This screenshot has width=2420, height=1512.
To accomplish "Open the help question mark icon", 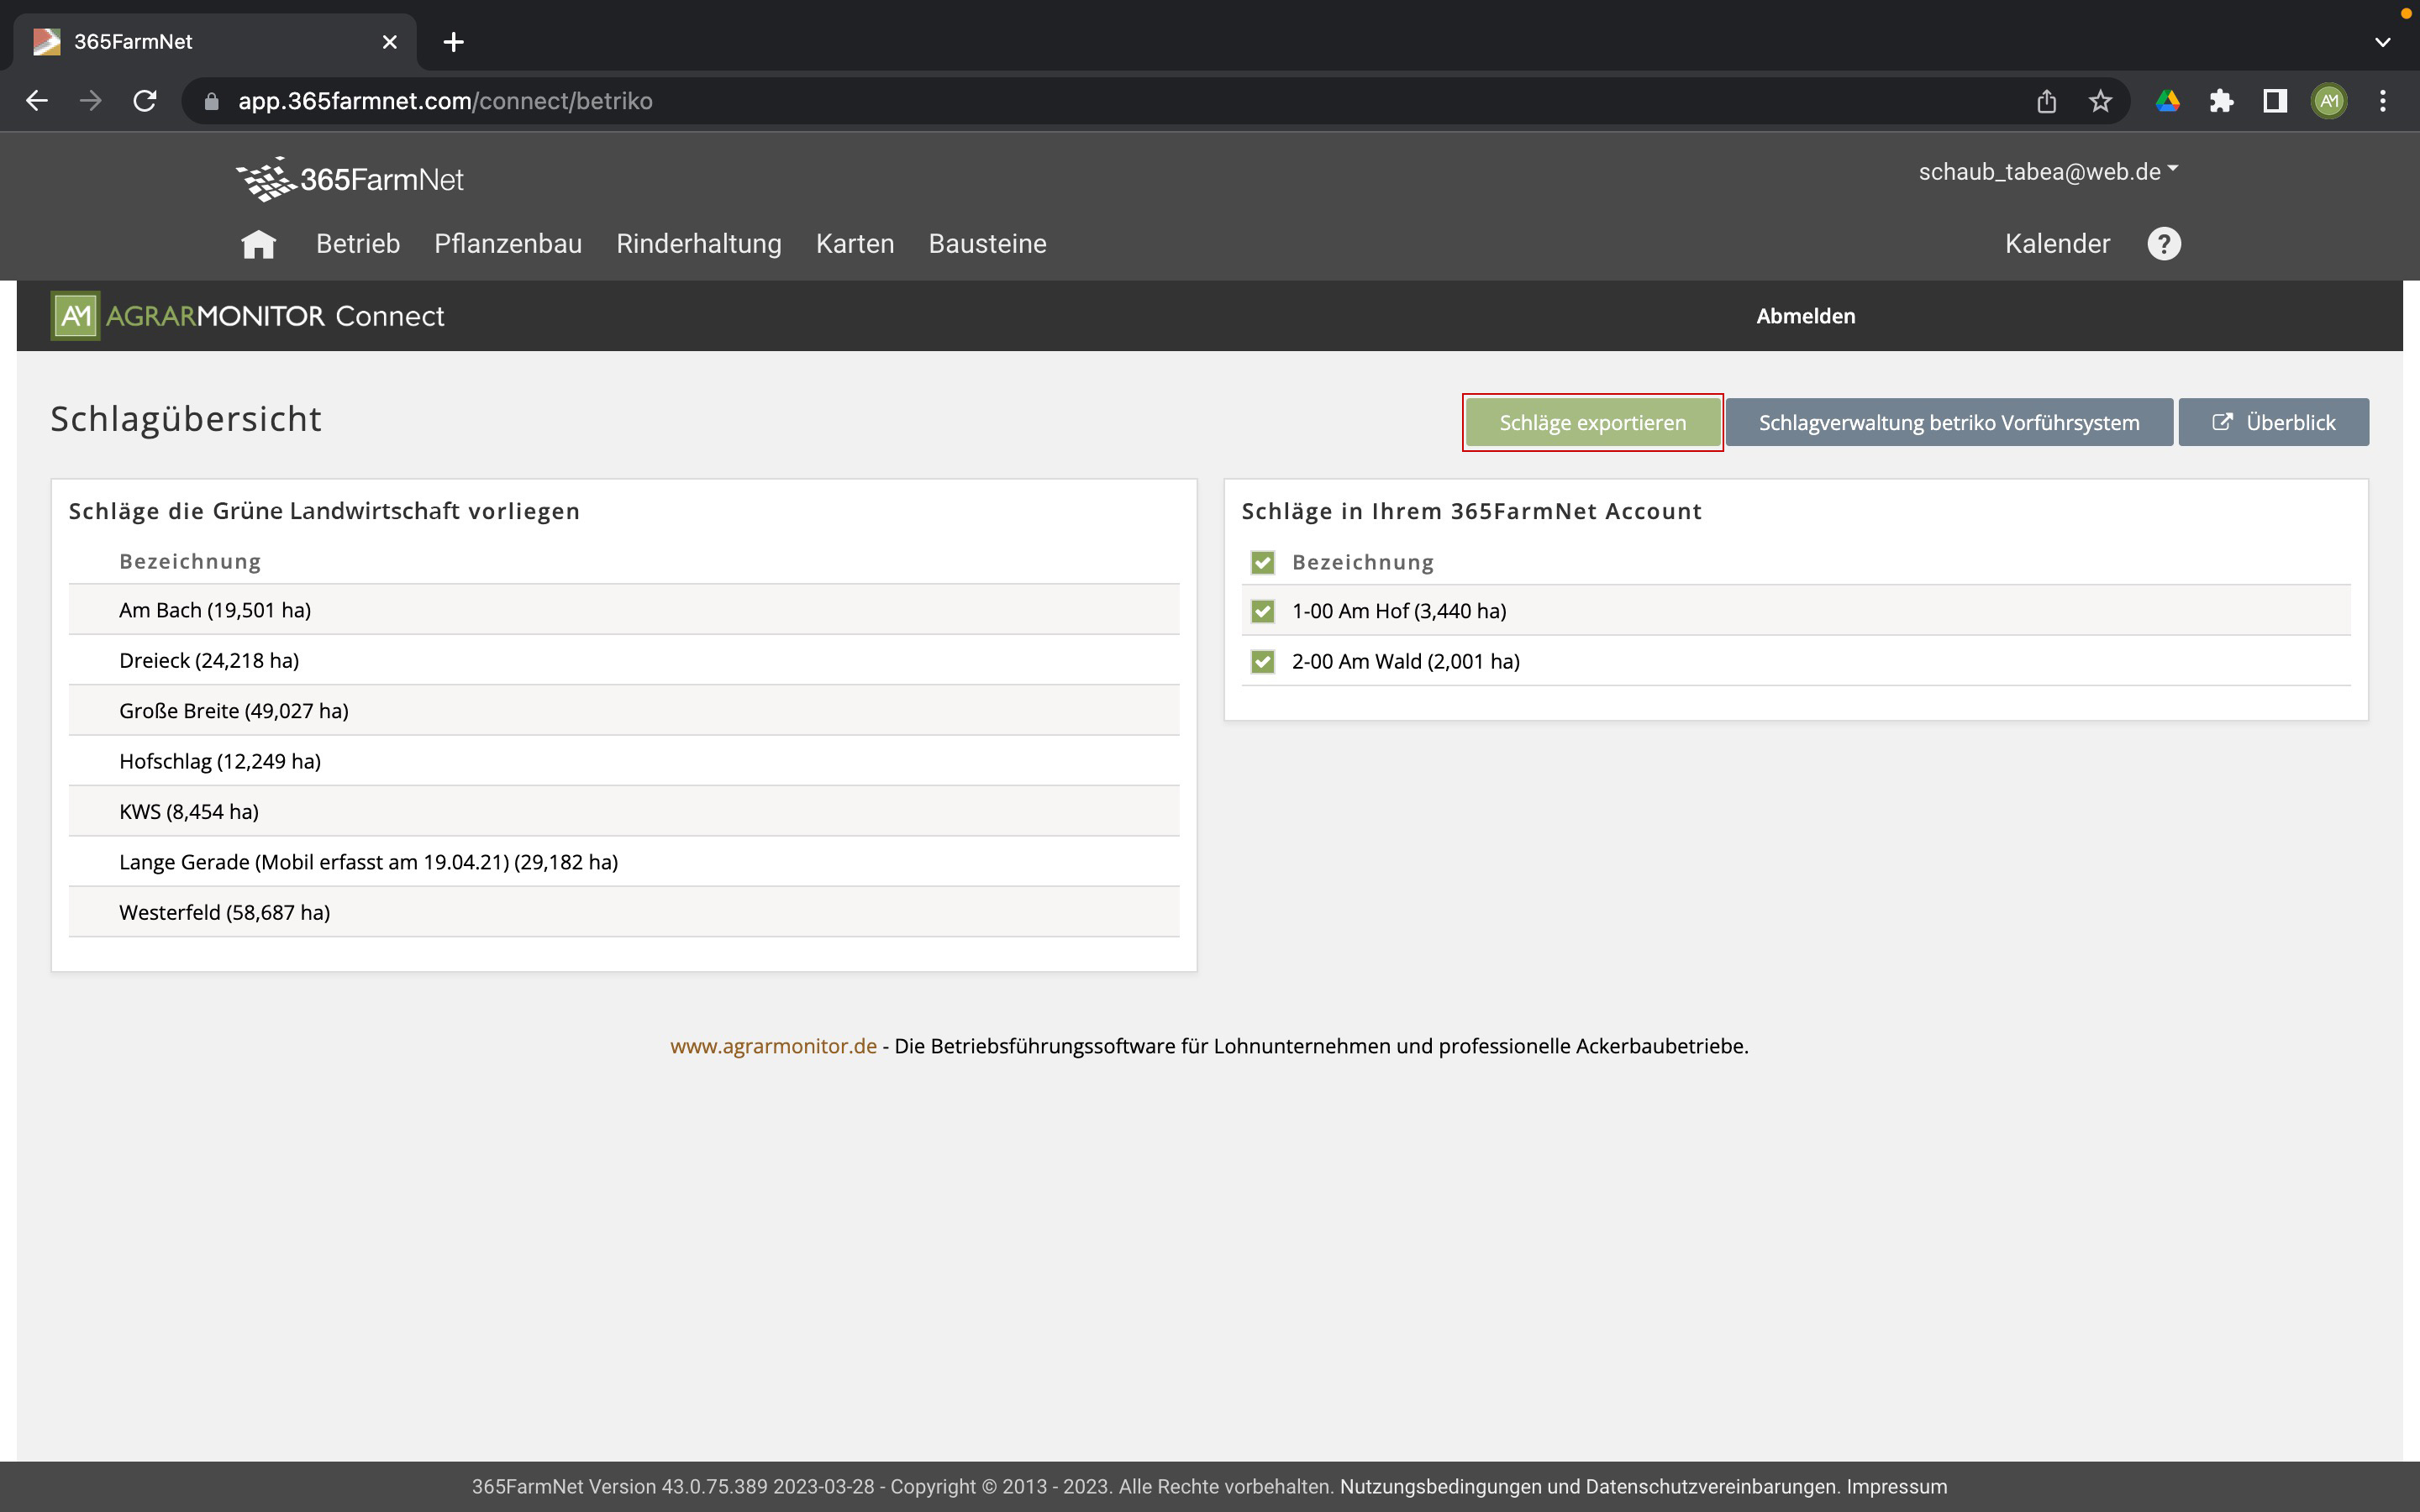I will coord(2164,244).
